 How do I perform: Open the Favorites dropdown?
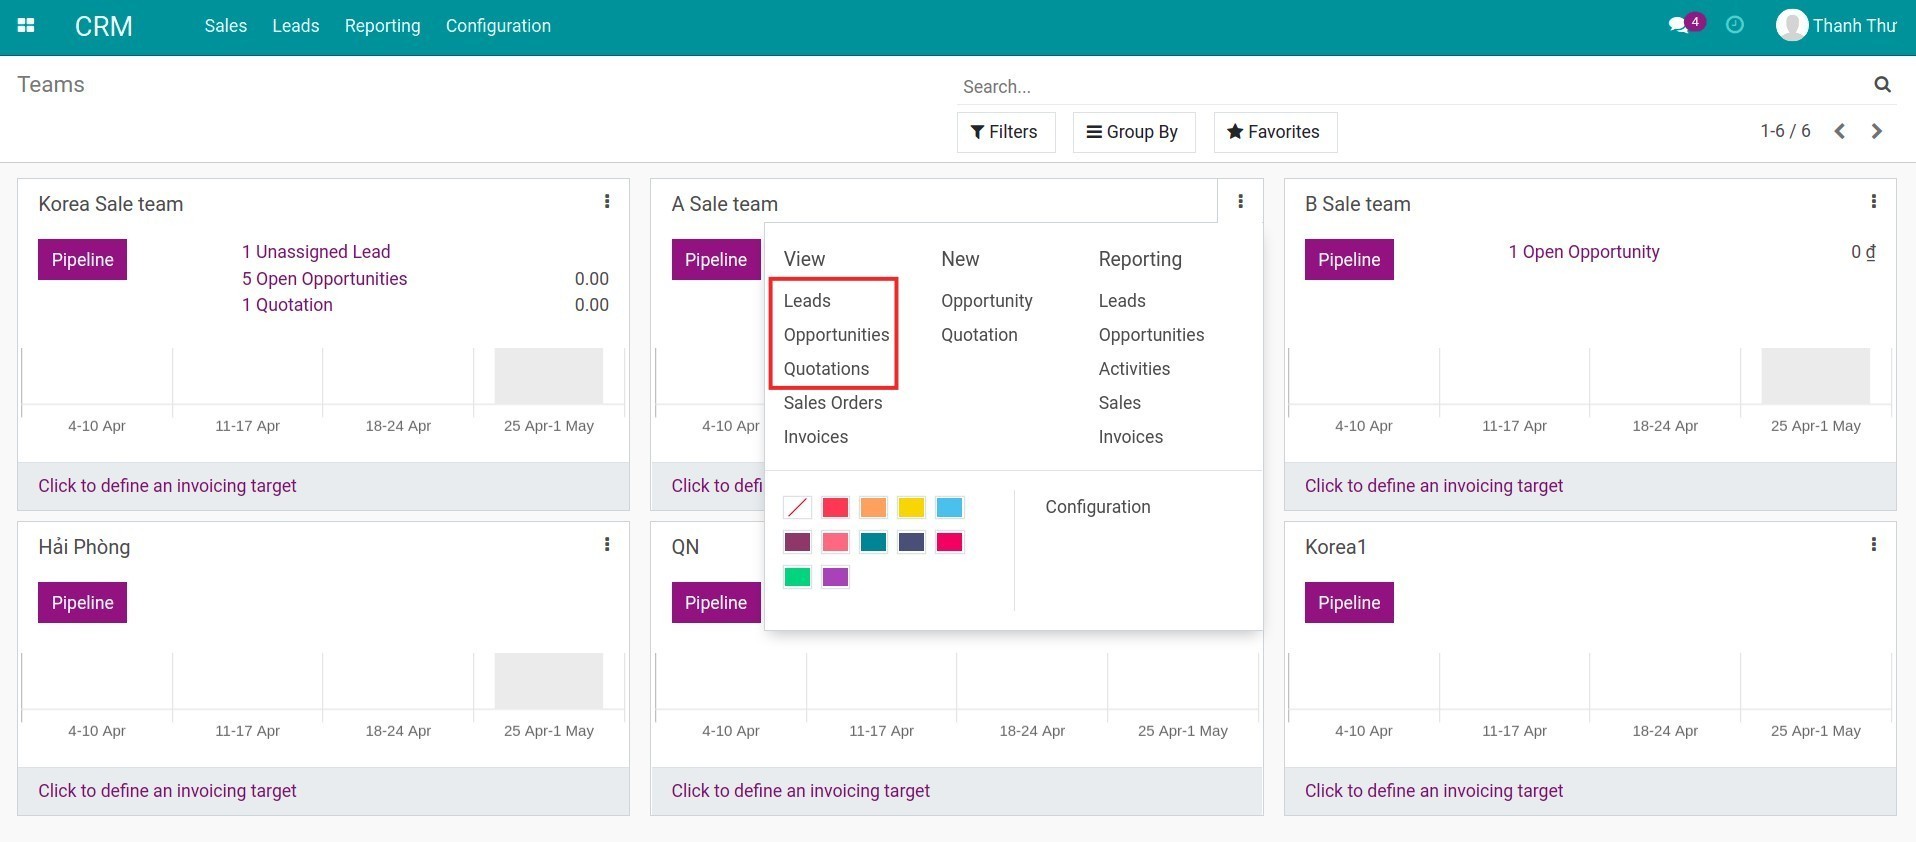pos(1274,132)
